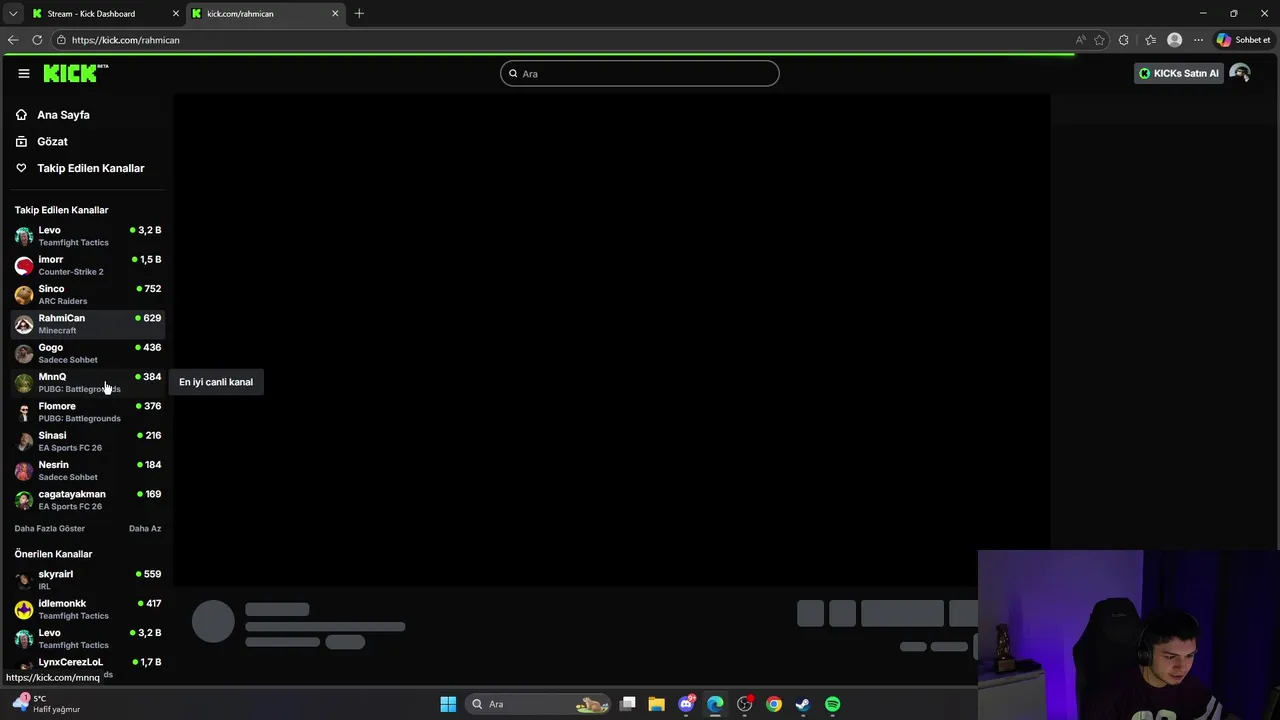Open Flomore PUBG channel
The image size is (1280, 720).
tap(88, 411)
